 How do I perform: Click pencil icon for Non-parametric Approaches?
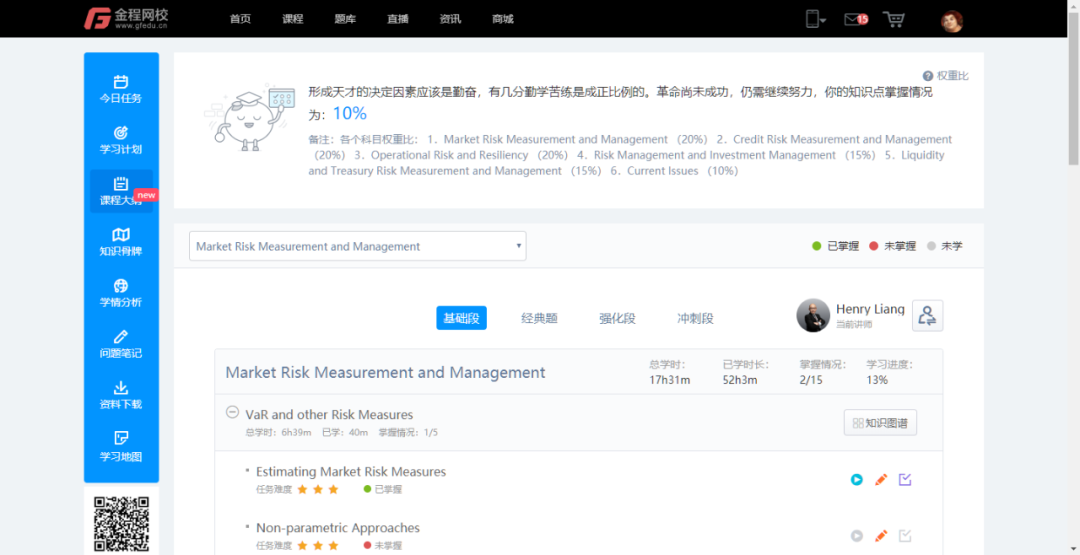[x=881, y=536]
